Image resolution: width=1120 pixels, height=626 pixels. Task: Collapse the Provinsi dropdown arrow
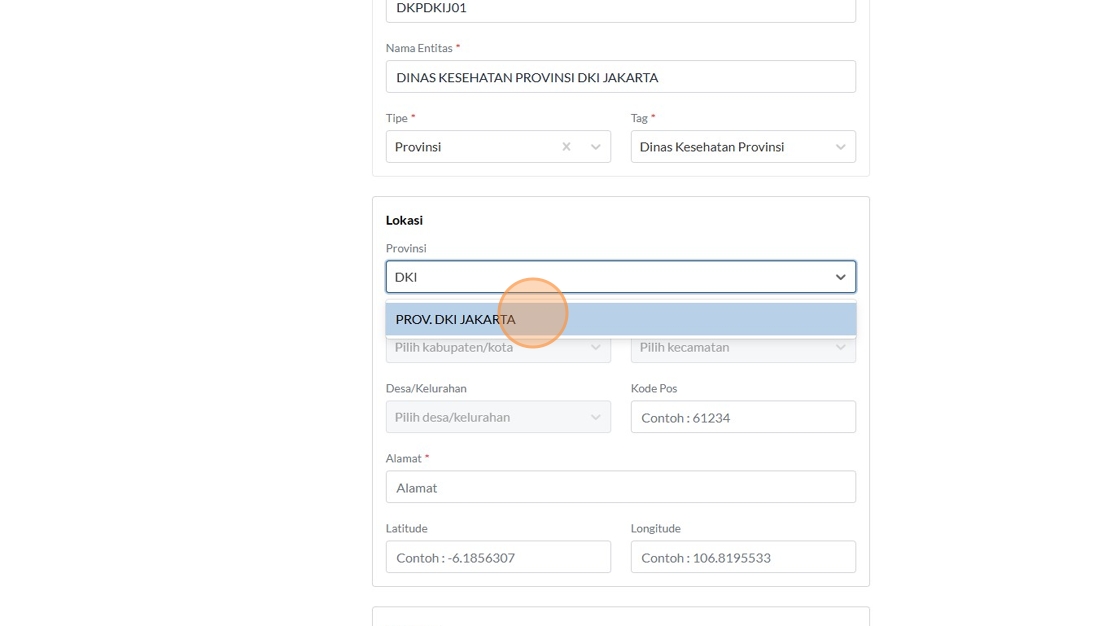point(841,277)
